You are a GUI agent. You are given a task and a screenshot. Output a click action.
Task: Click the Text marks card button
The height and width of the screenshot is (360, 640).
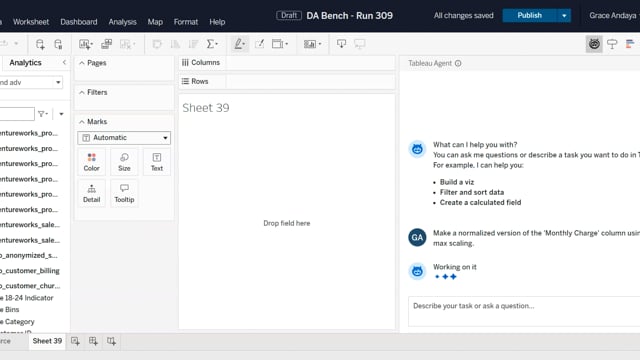point(157,162)
